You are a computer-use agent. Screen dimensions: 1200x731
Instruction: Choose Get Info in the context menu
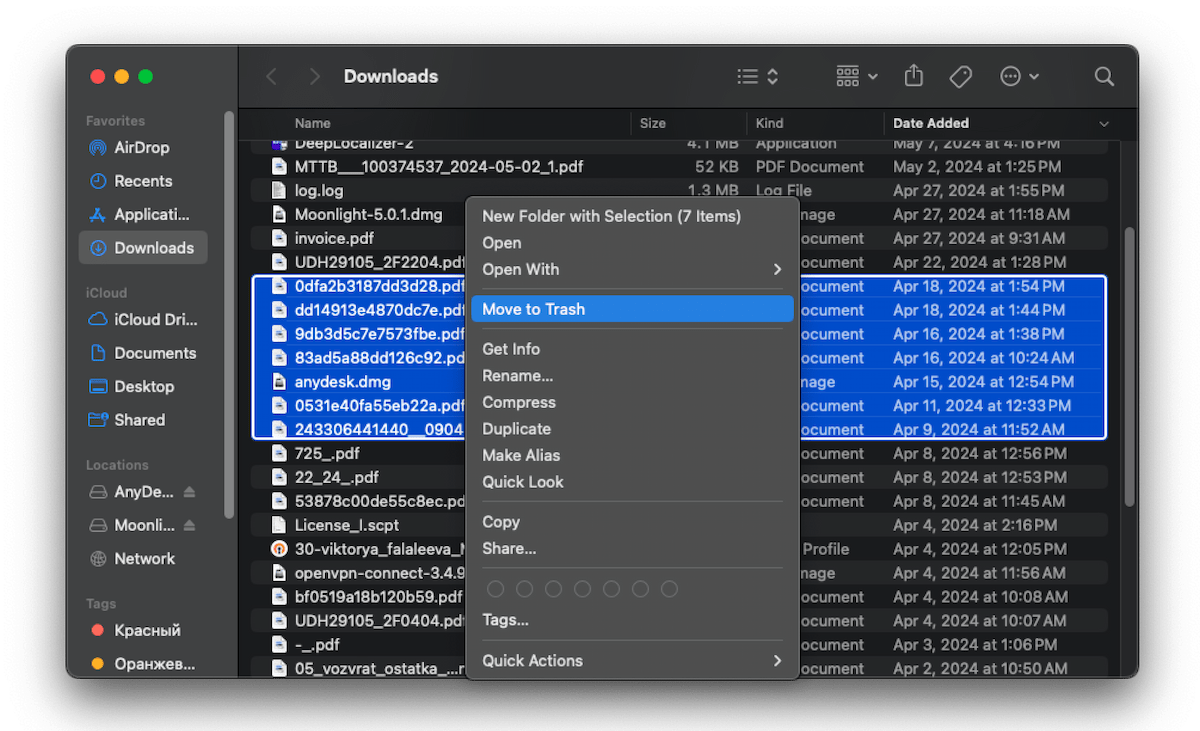tap(632, 349)
